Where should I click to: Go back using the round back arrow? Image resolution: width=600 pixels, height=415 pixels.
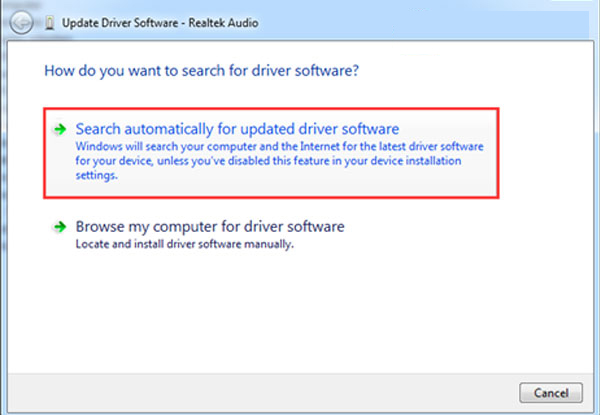tap(21, 23)
